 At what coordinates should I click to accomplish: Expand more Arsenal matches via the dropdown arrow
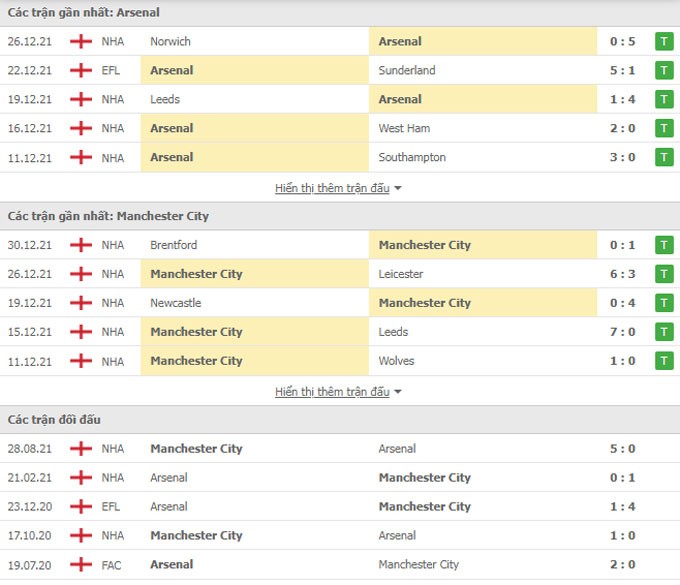point(398,188)
